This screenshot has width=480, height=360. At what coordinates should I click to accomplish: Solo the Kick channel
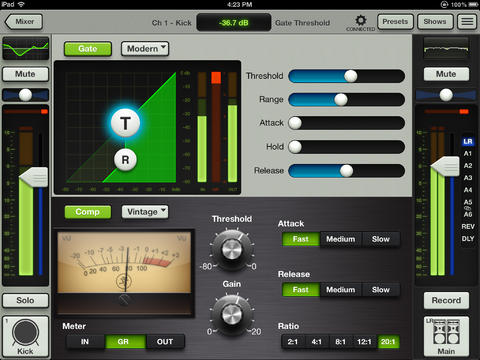click(25, 300)
